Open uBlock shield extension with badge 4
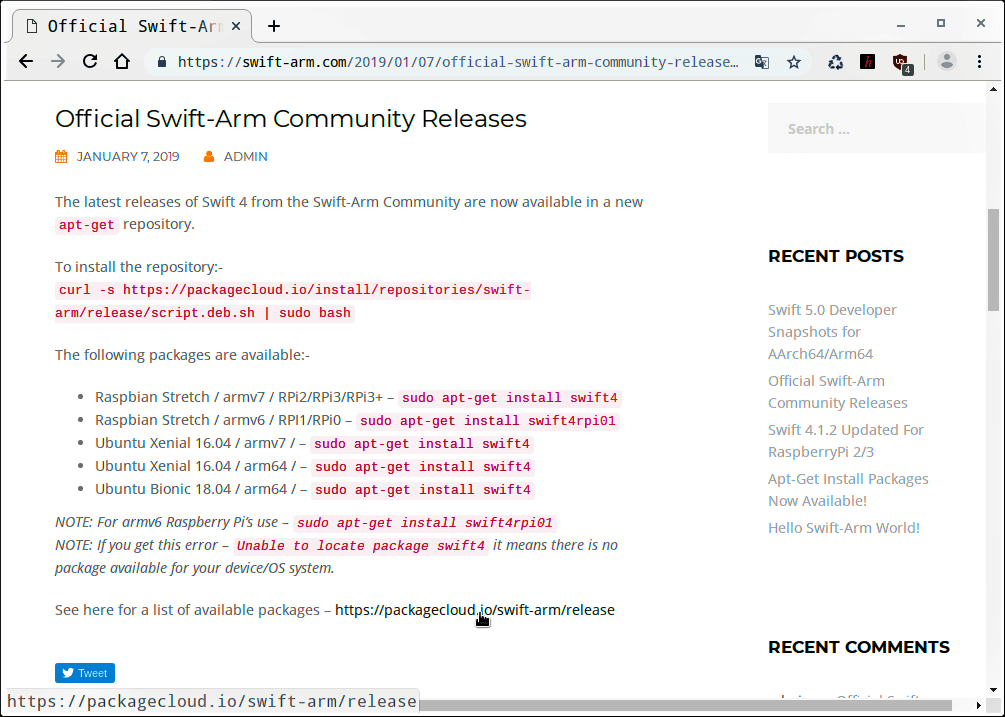Image resolution: width=1005 pixels, height=717 pixels. coord(902,63)
